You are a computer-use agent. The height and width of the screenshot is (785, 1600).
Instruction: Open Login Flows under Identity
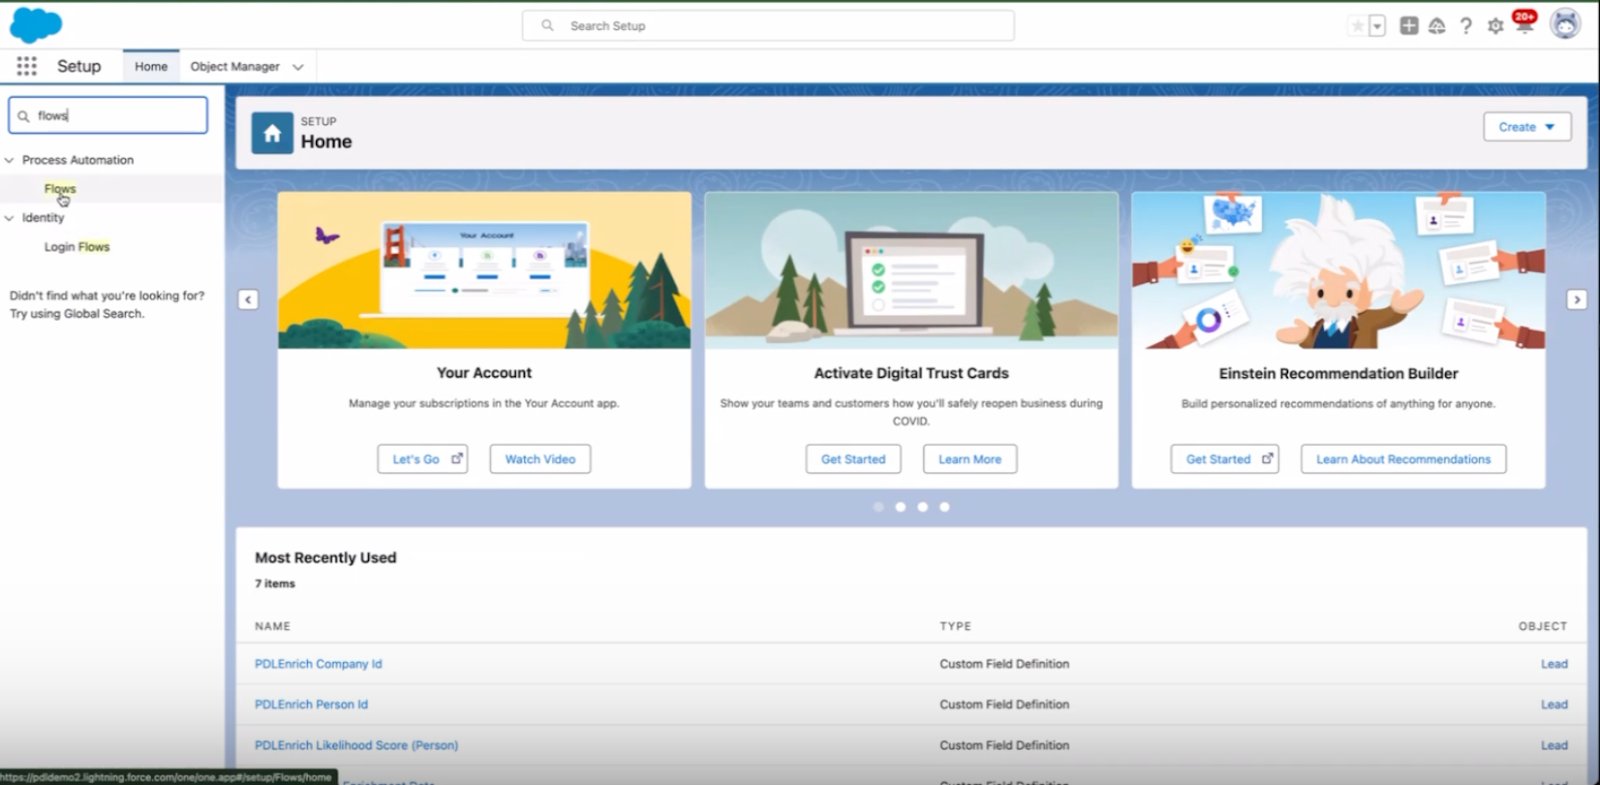click(77, 247)
